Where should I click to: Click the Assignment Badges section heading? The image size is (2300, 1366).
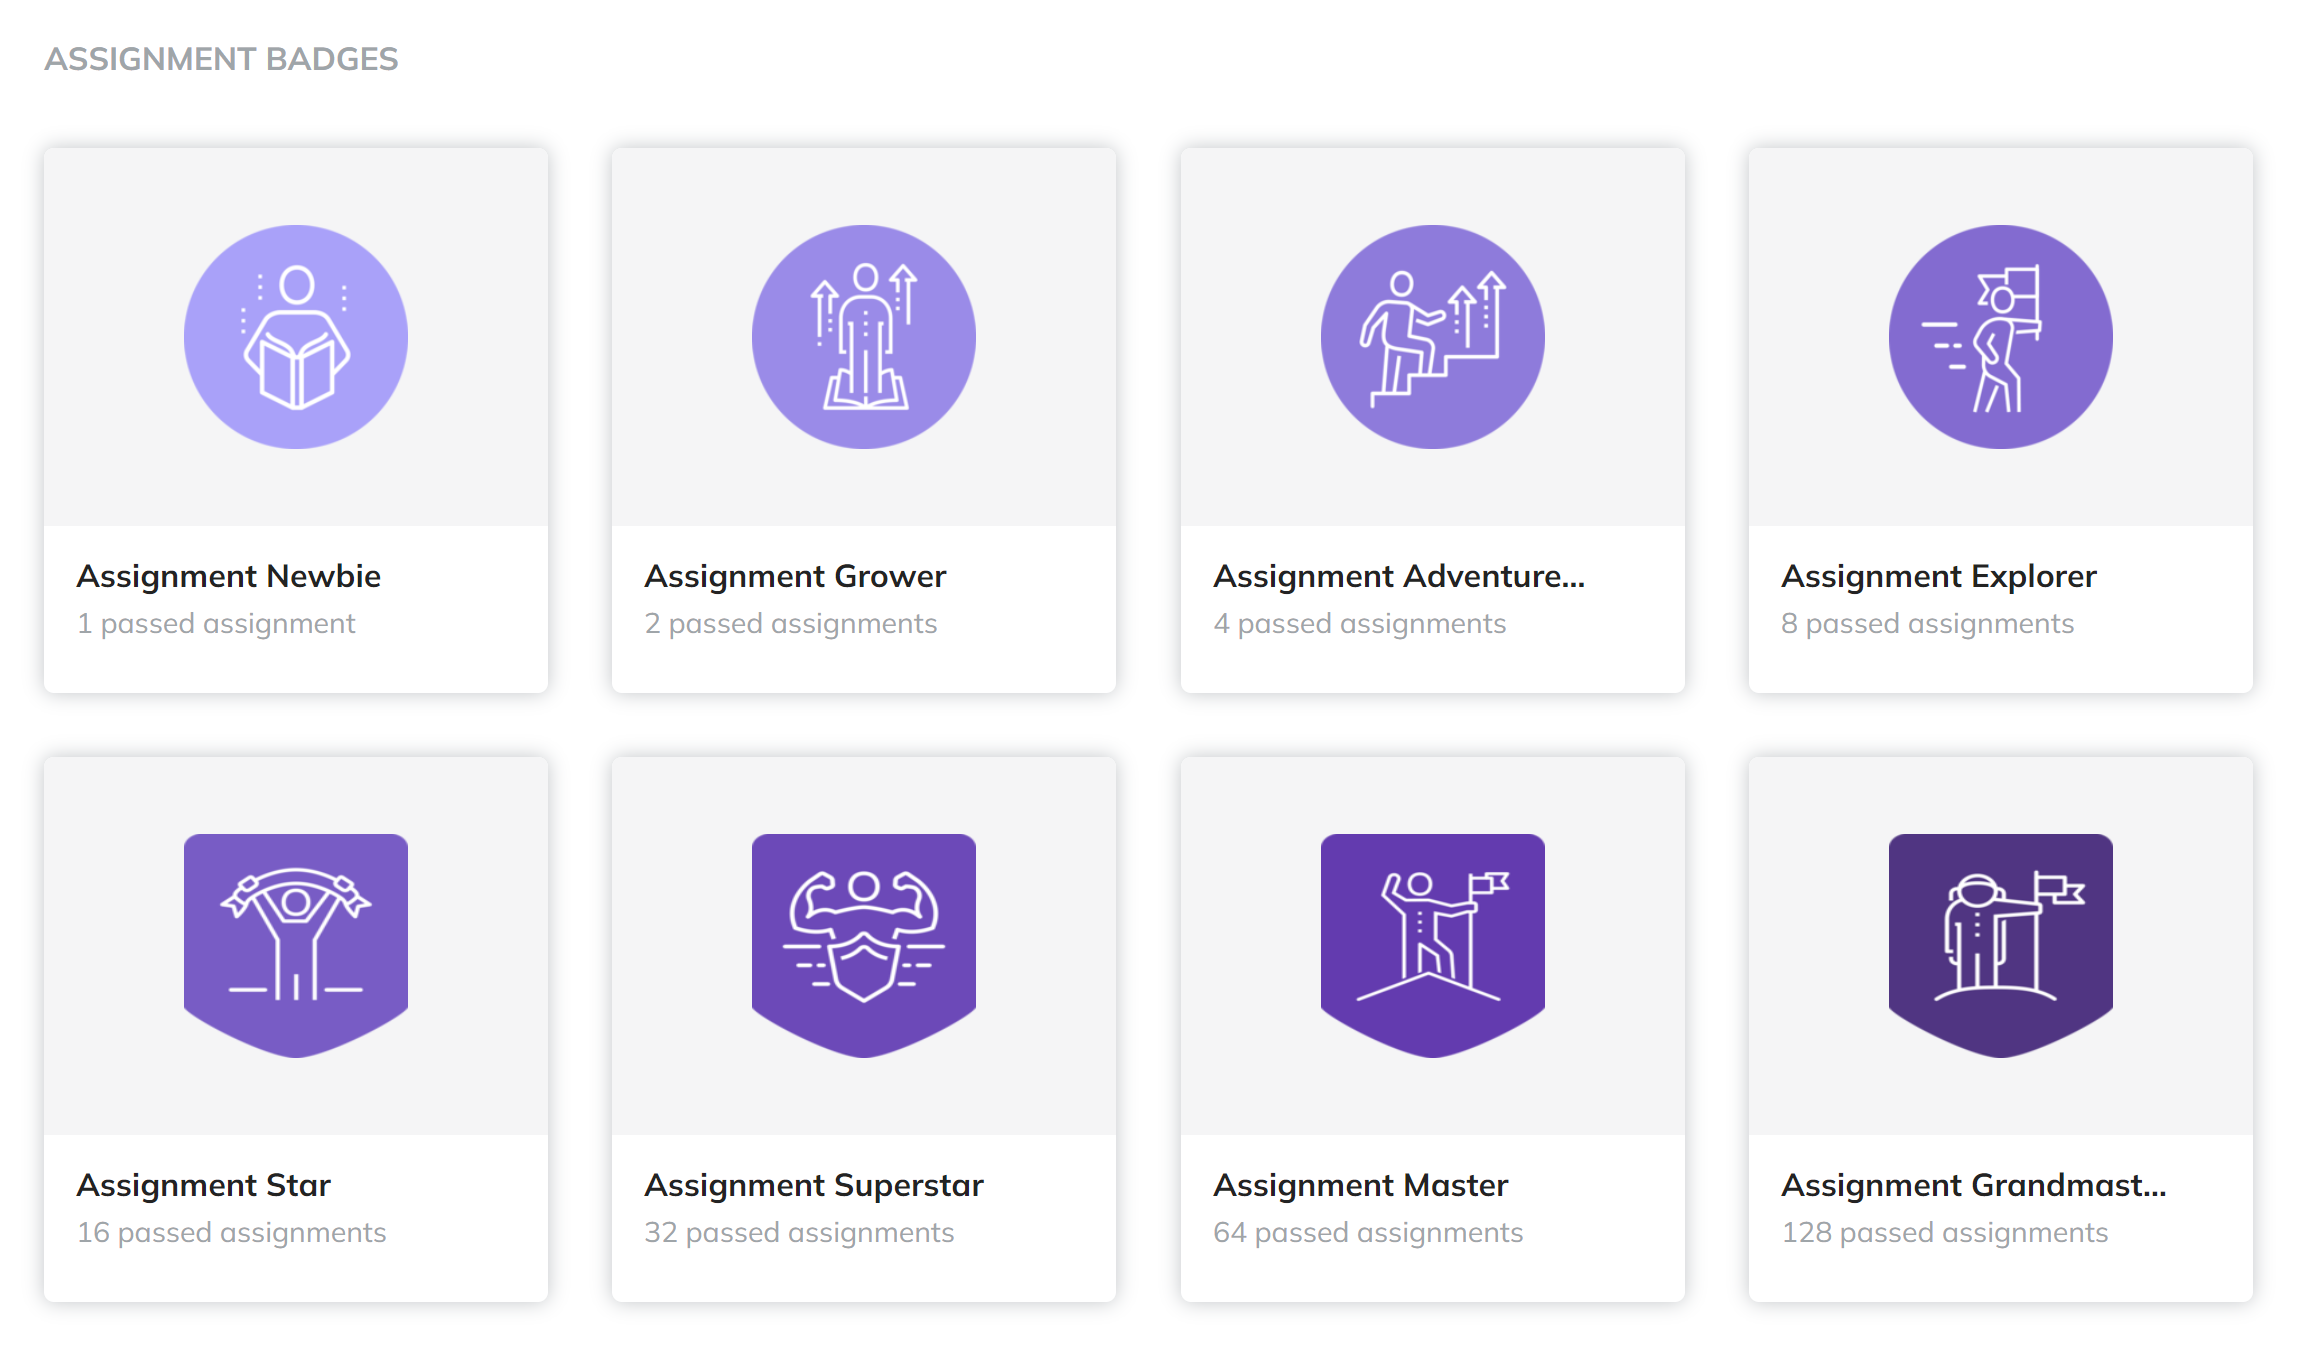tap(221, 60)
